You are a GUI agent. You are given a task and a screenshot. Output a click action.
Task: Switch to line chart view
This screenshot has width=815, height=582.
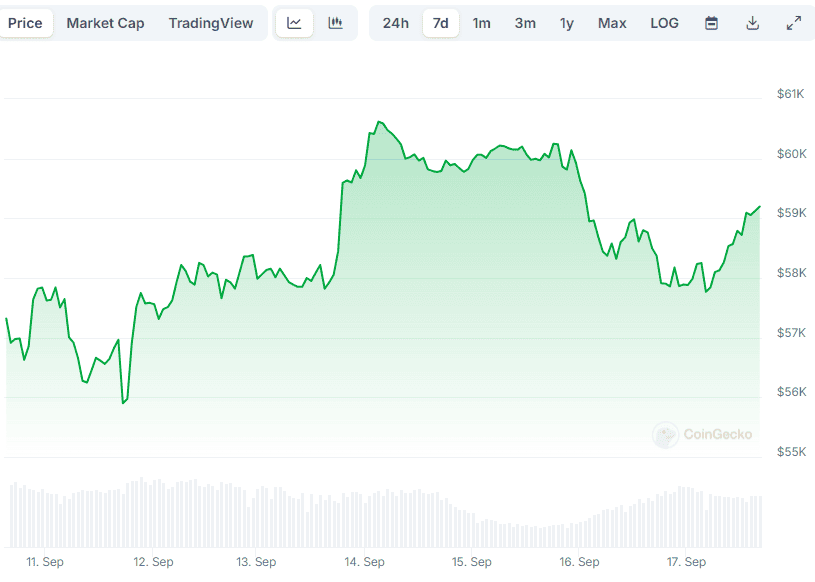pos(294,23)
